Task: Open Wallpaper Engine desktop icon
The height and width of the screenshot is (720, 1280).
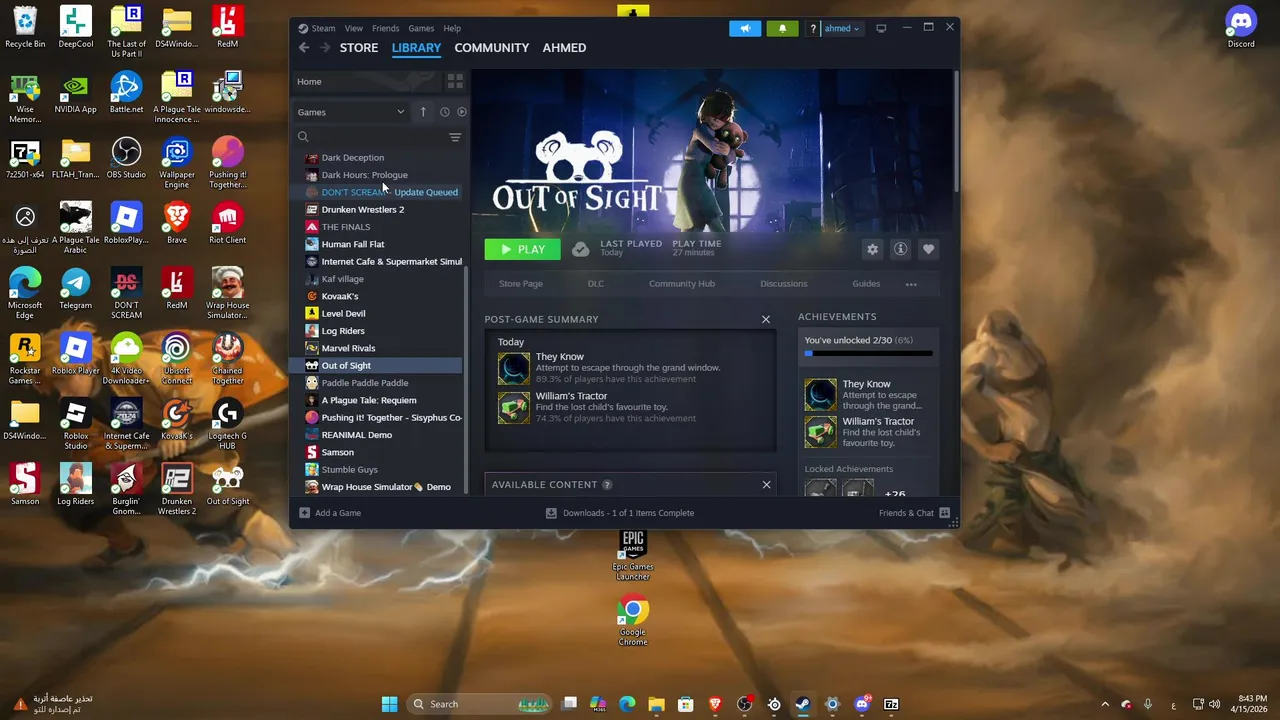Action: 177,163
